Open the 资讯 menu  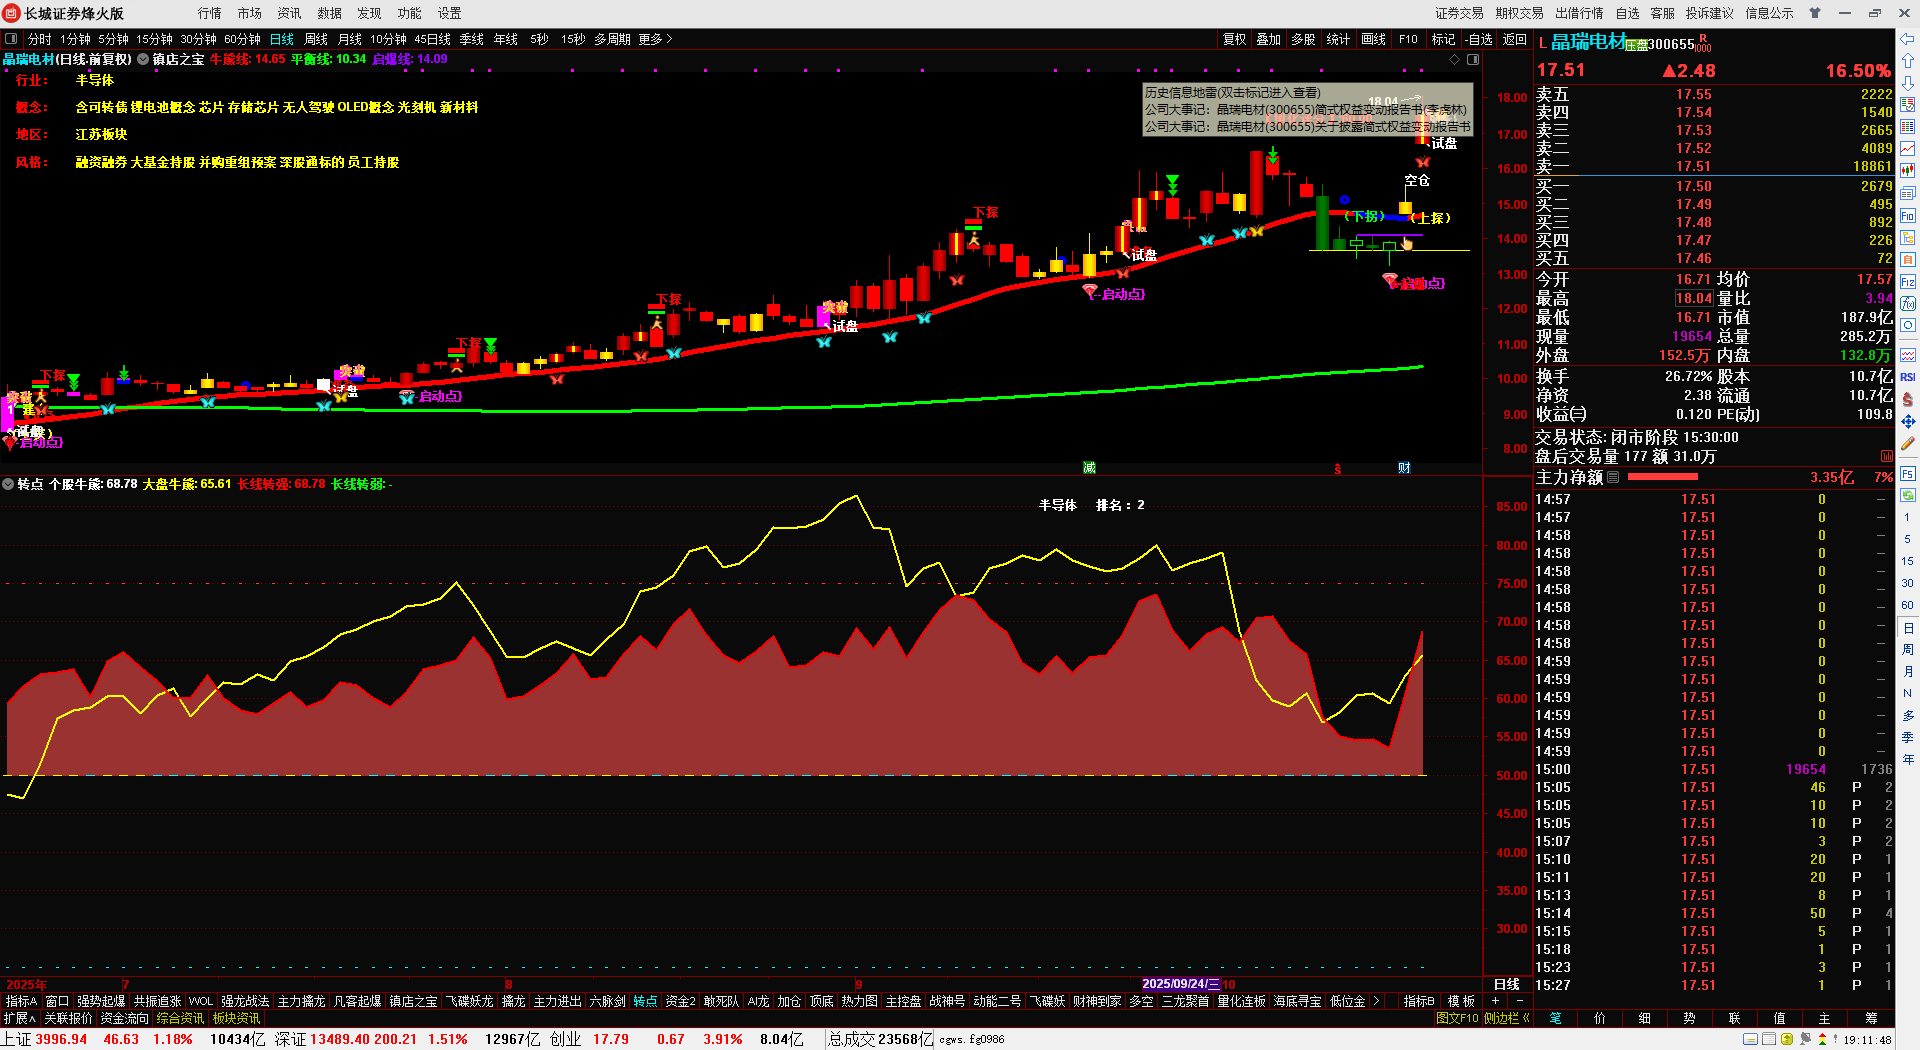click(290, 13)
